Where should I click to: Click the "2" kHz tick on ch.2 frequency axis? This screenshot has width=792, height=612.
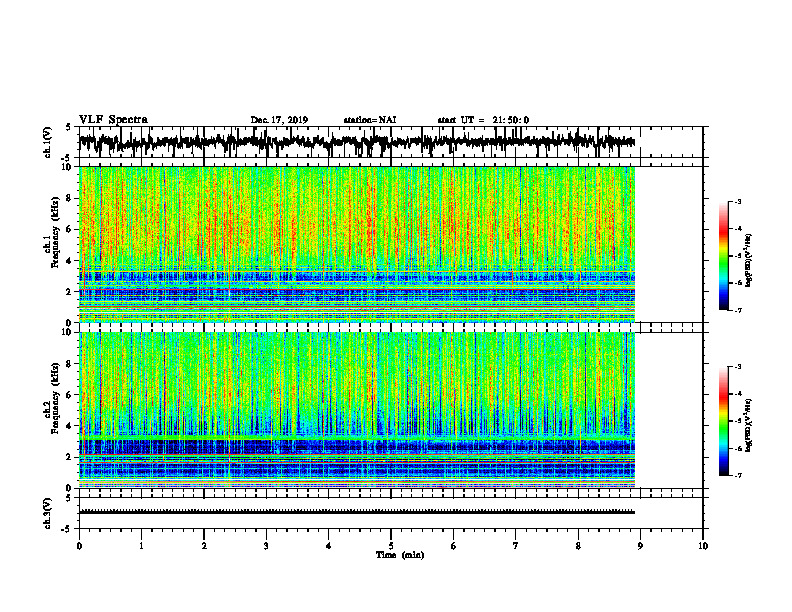point(70,457)
